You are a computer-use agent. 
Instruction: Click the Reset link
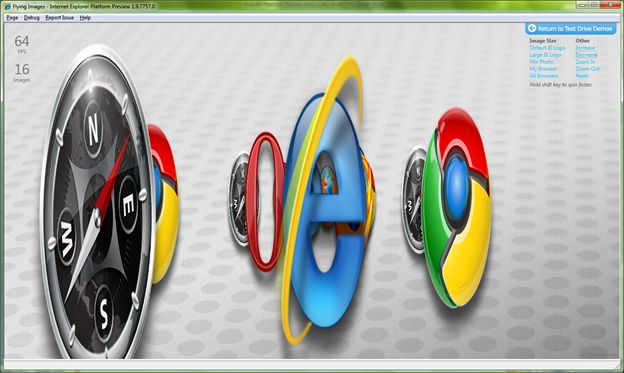coord(582,76)
